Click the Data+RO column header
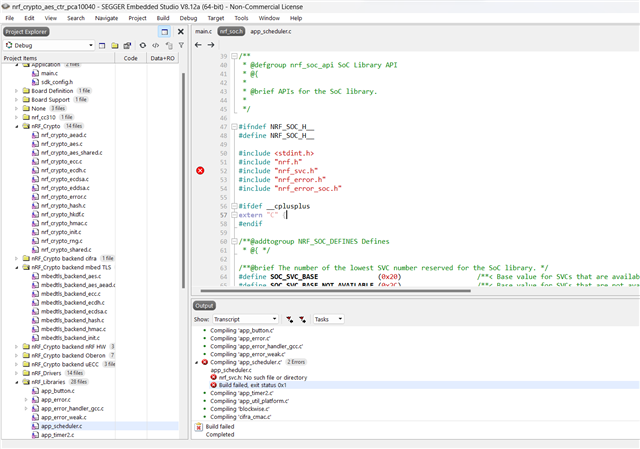 point(162,58)
